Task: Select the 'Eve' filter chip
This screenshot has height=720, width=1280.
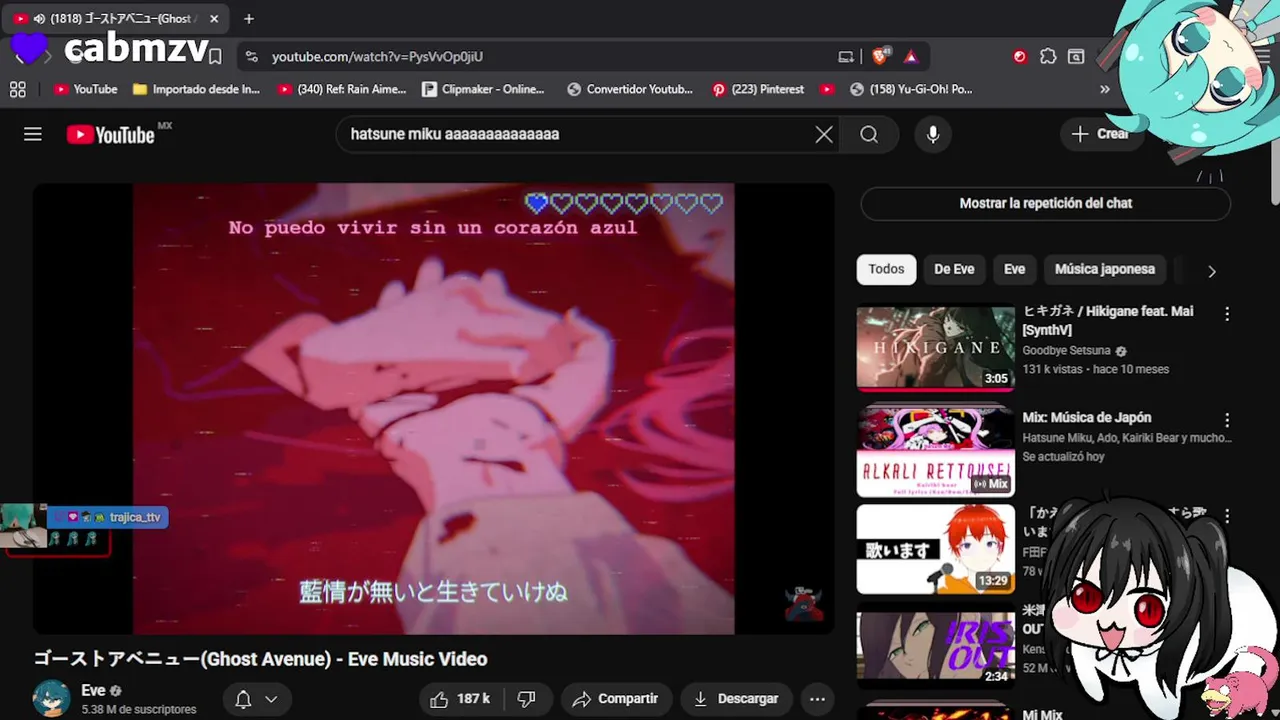Action: point(1014,269)
